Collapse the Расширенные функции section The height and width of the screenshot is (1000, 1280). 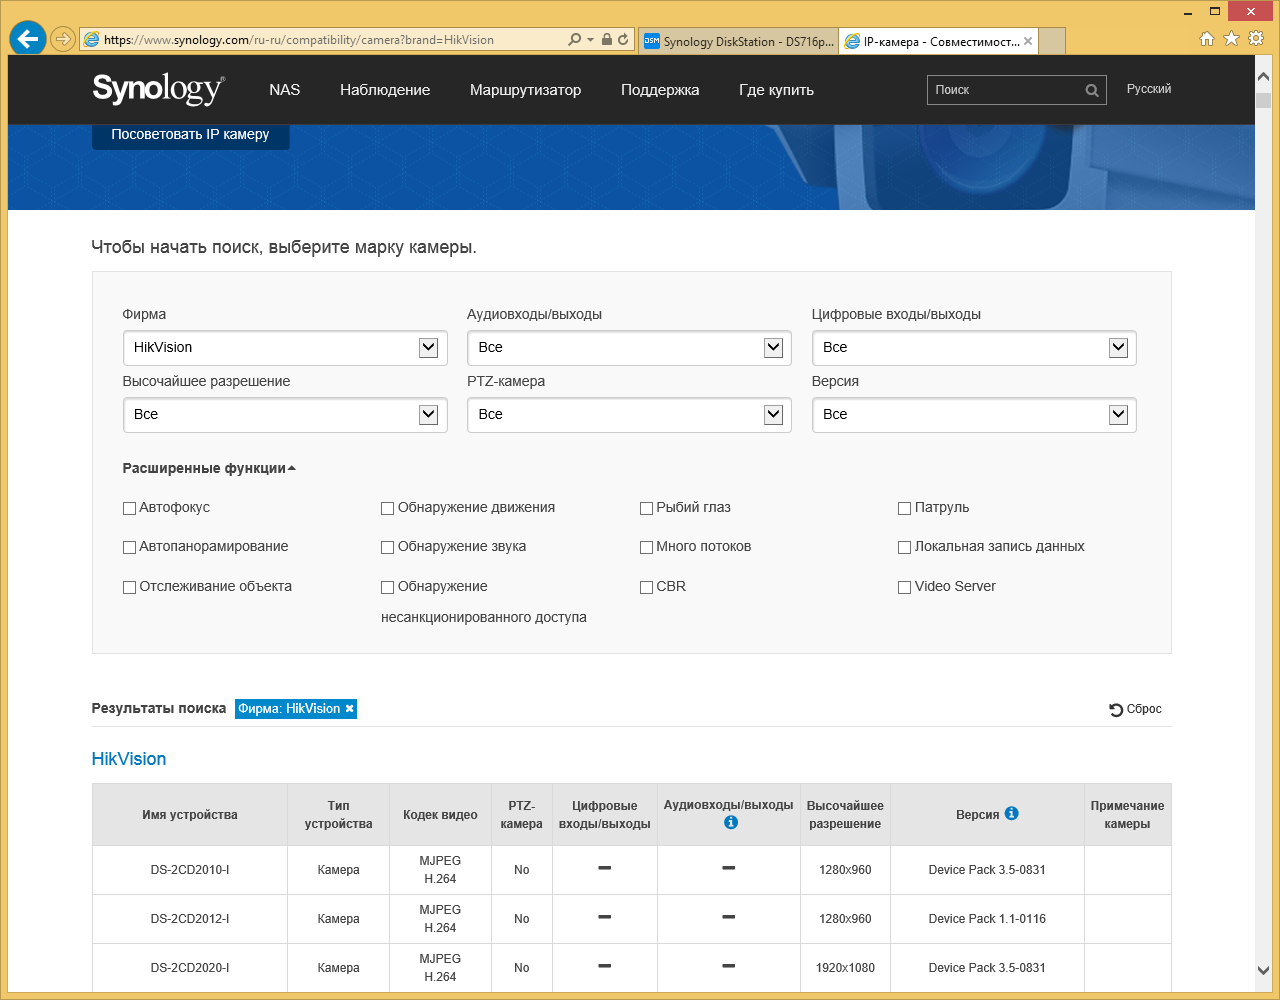pos(208,468)
